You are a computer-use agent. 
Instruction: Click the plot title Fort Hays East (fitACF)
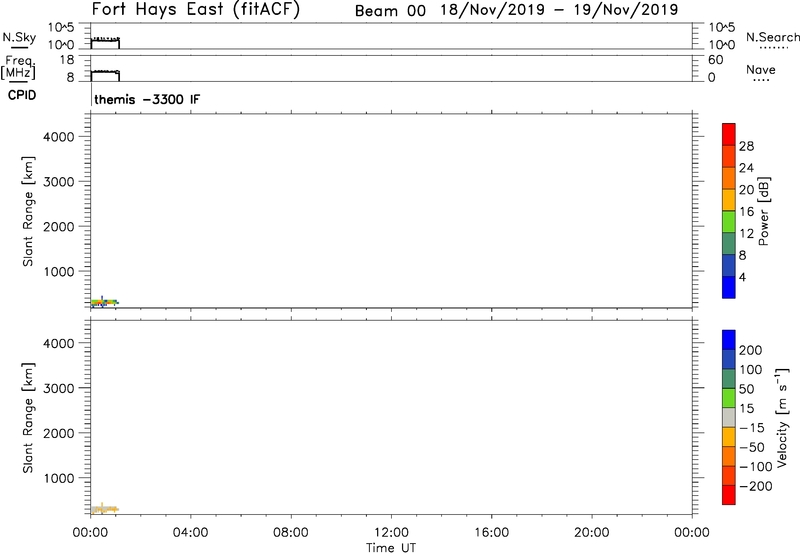pos(196,9)
